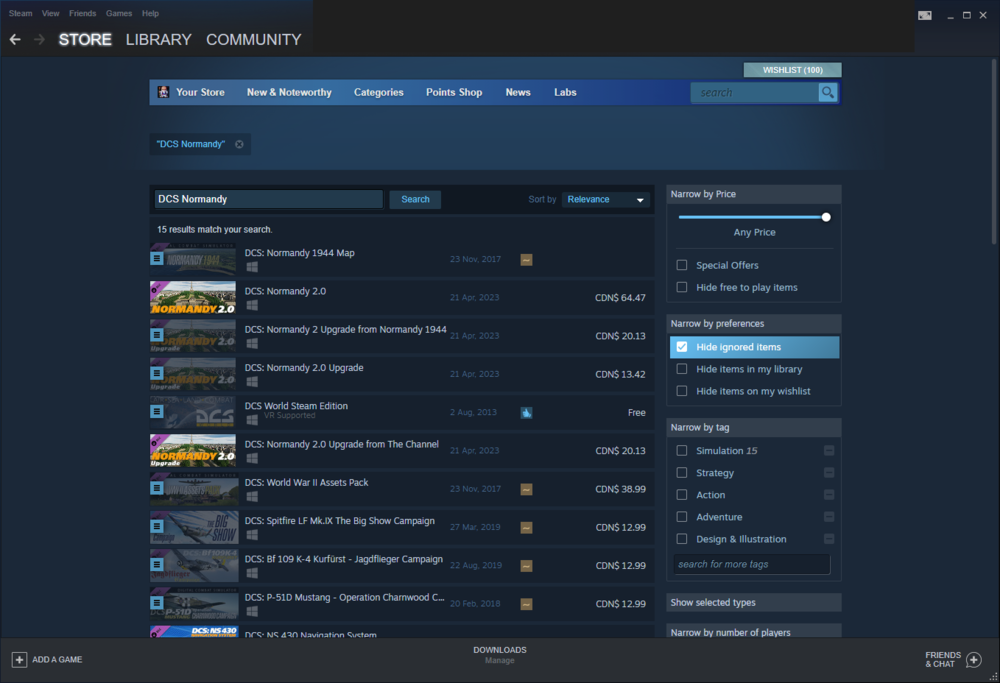Click the Any Price slider handle
This screenshot has width=1000, height=683.
[x=825, y=216]
